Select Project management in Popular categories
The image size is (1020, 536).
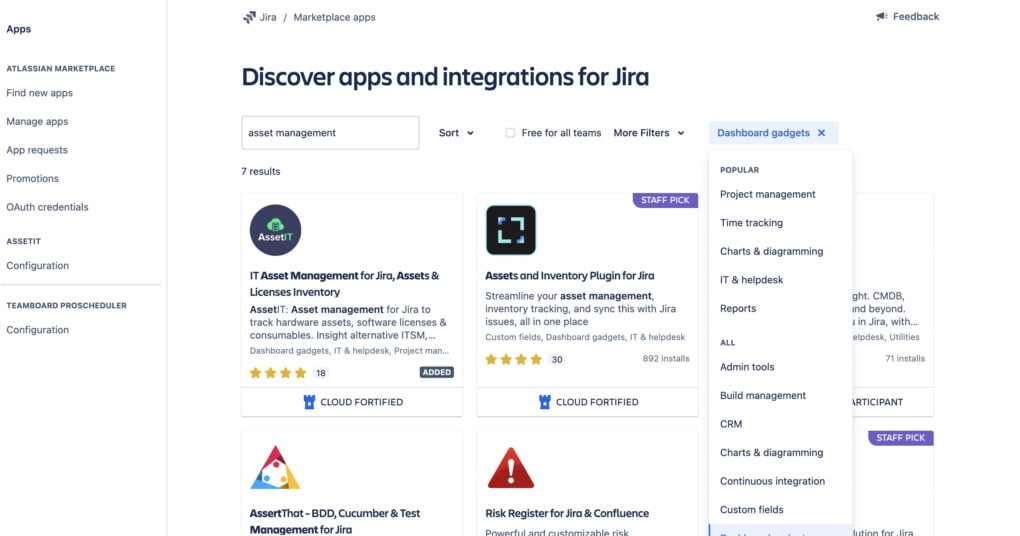(768, 194)
